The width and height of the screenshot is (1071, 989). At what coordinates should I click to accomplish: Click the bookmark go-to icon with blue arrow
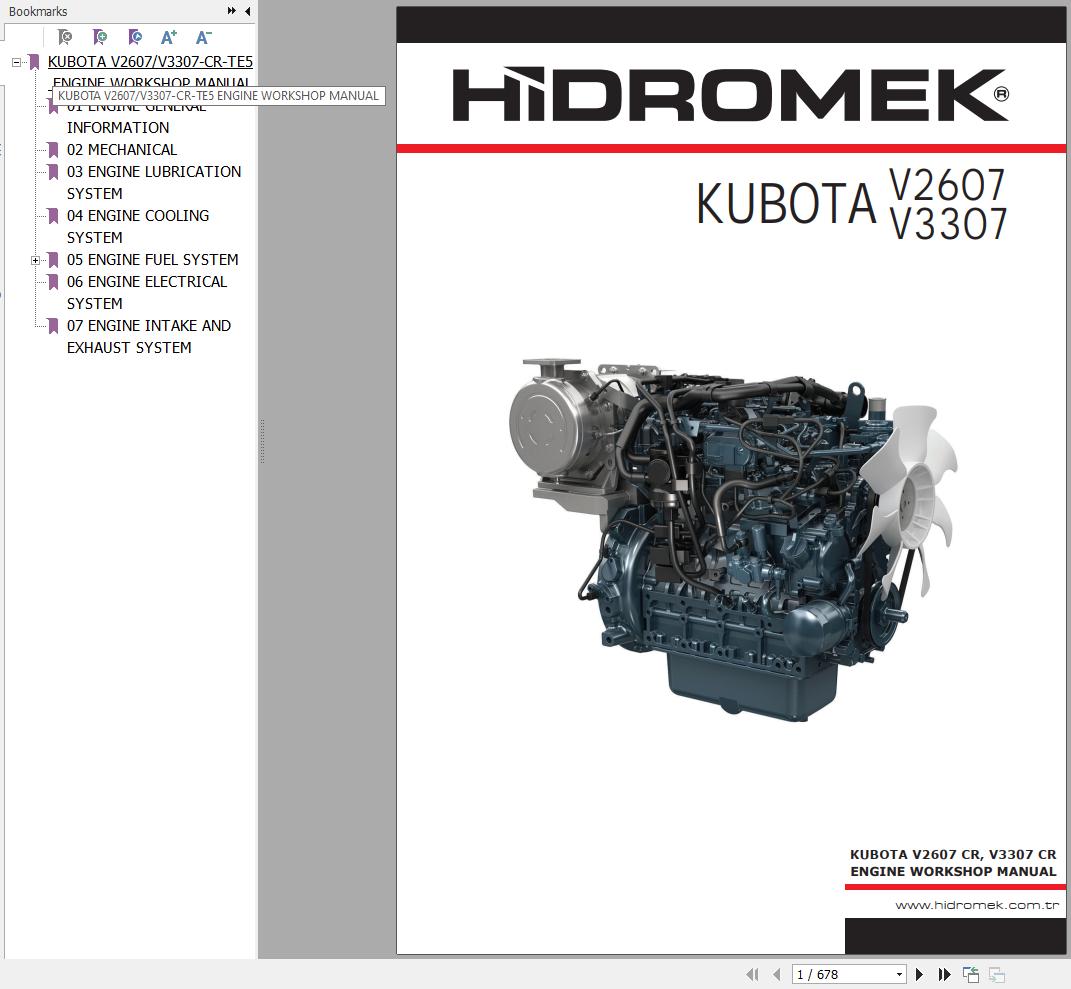coord(135,38)
